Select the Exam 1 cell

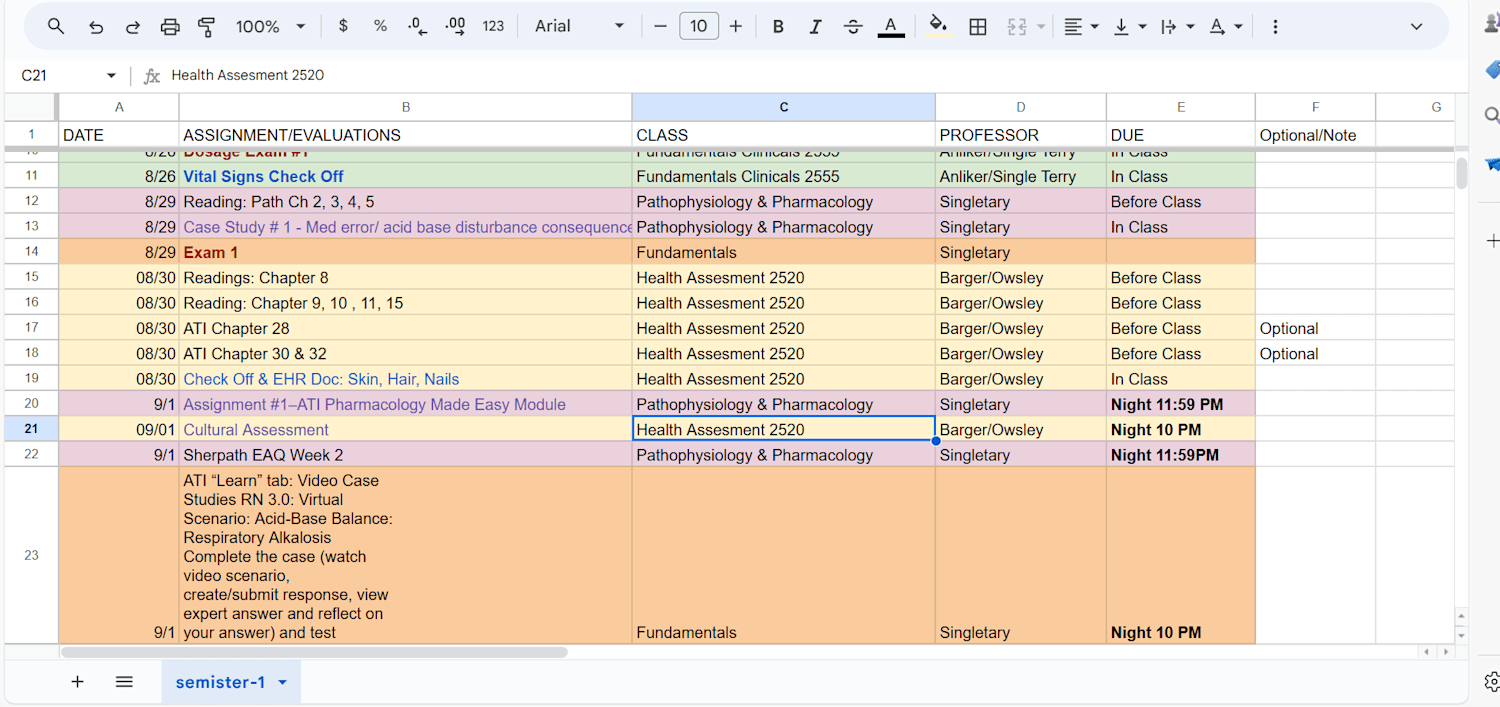406,252
